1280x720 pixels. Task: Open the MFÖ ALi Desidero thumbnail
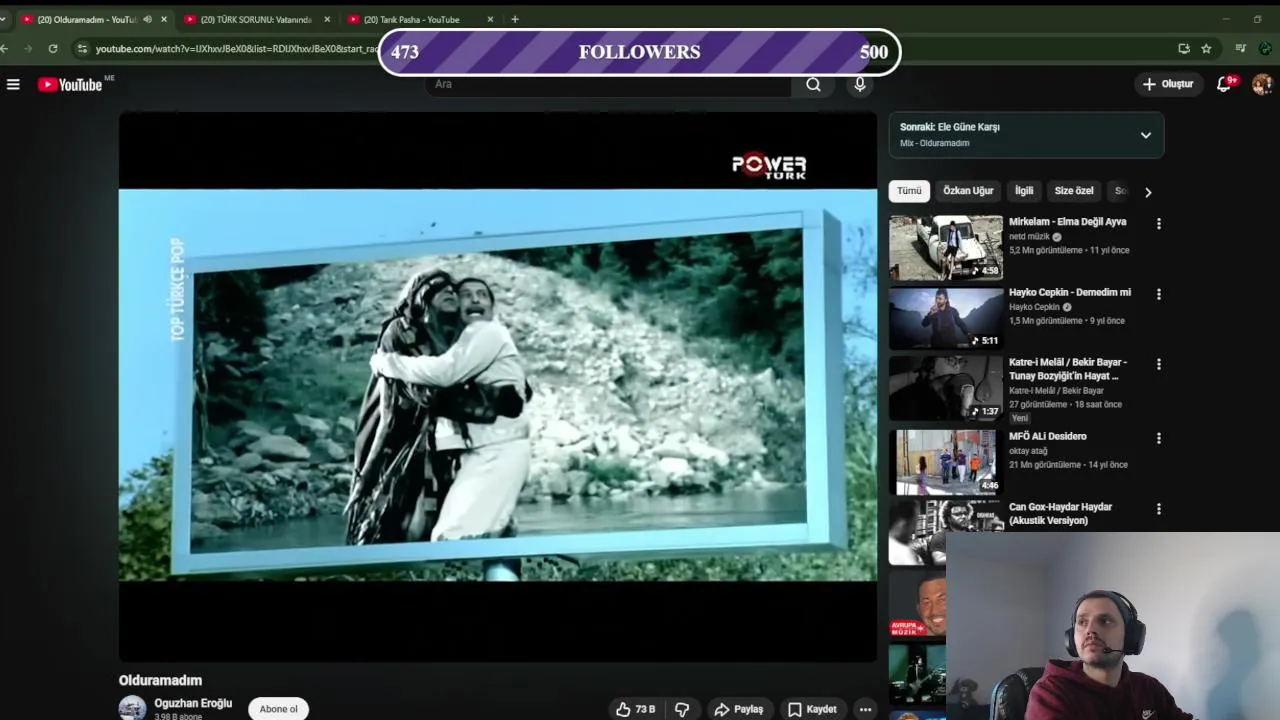click(946, 461)
